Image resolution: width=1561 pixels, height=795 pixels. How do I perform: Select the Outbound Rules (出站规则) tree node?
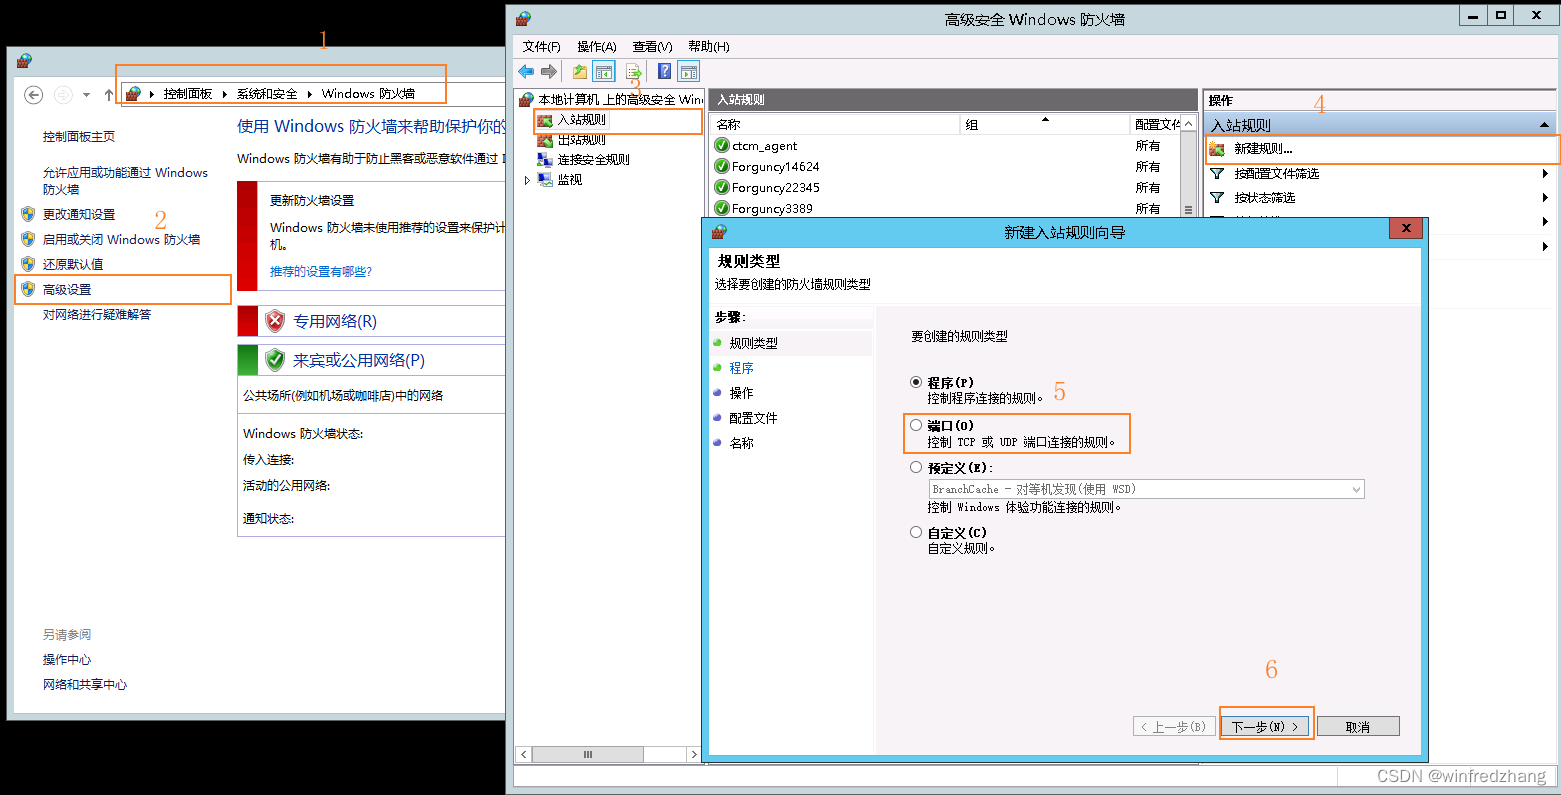point(581,139)
